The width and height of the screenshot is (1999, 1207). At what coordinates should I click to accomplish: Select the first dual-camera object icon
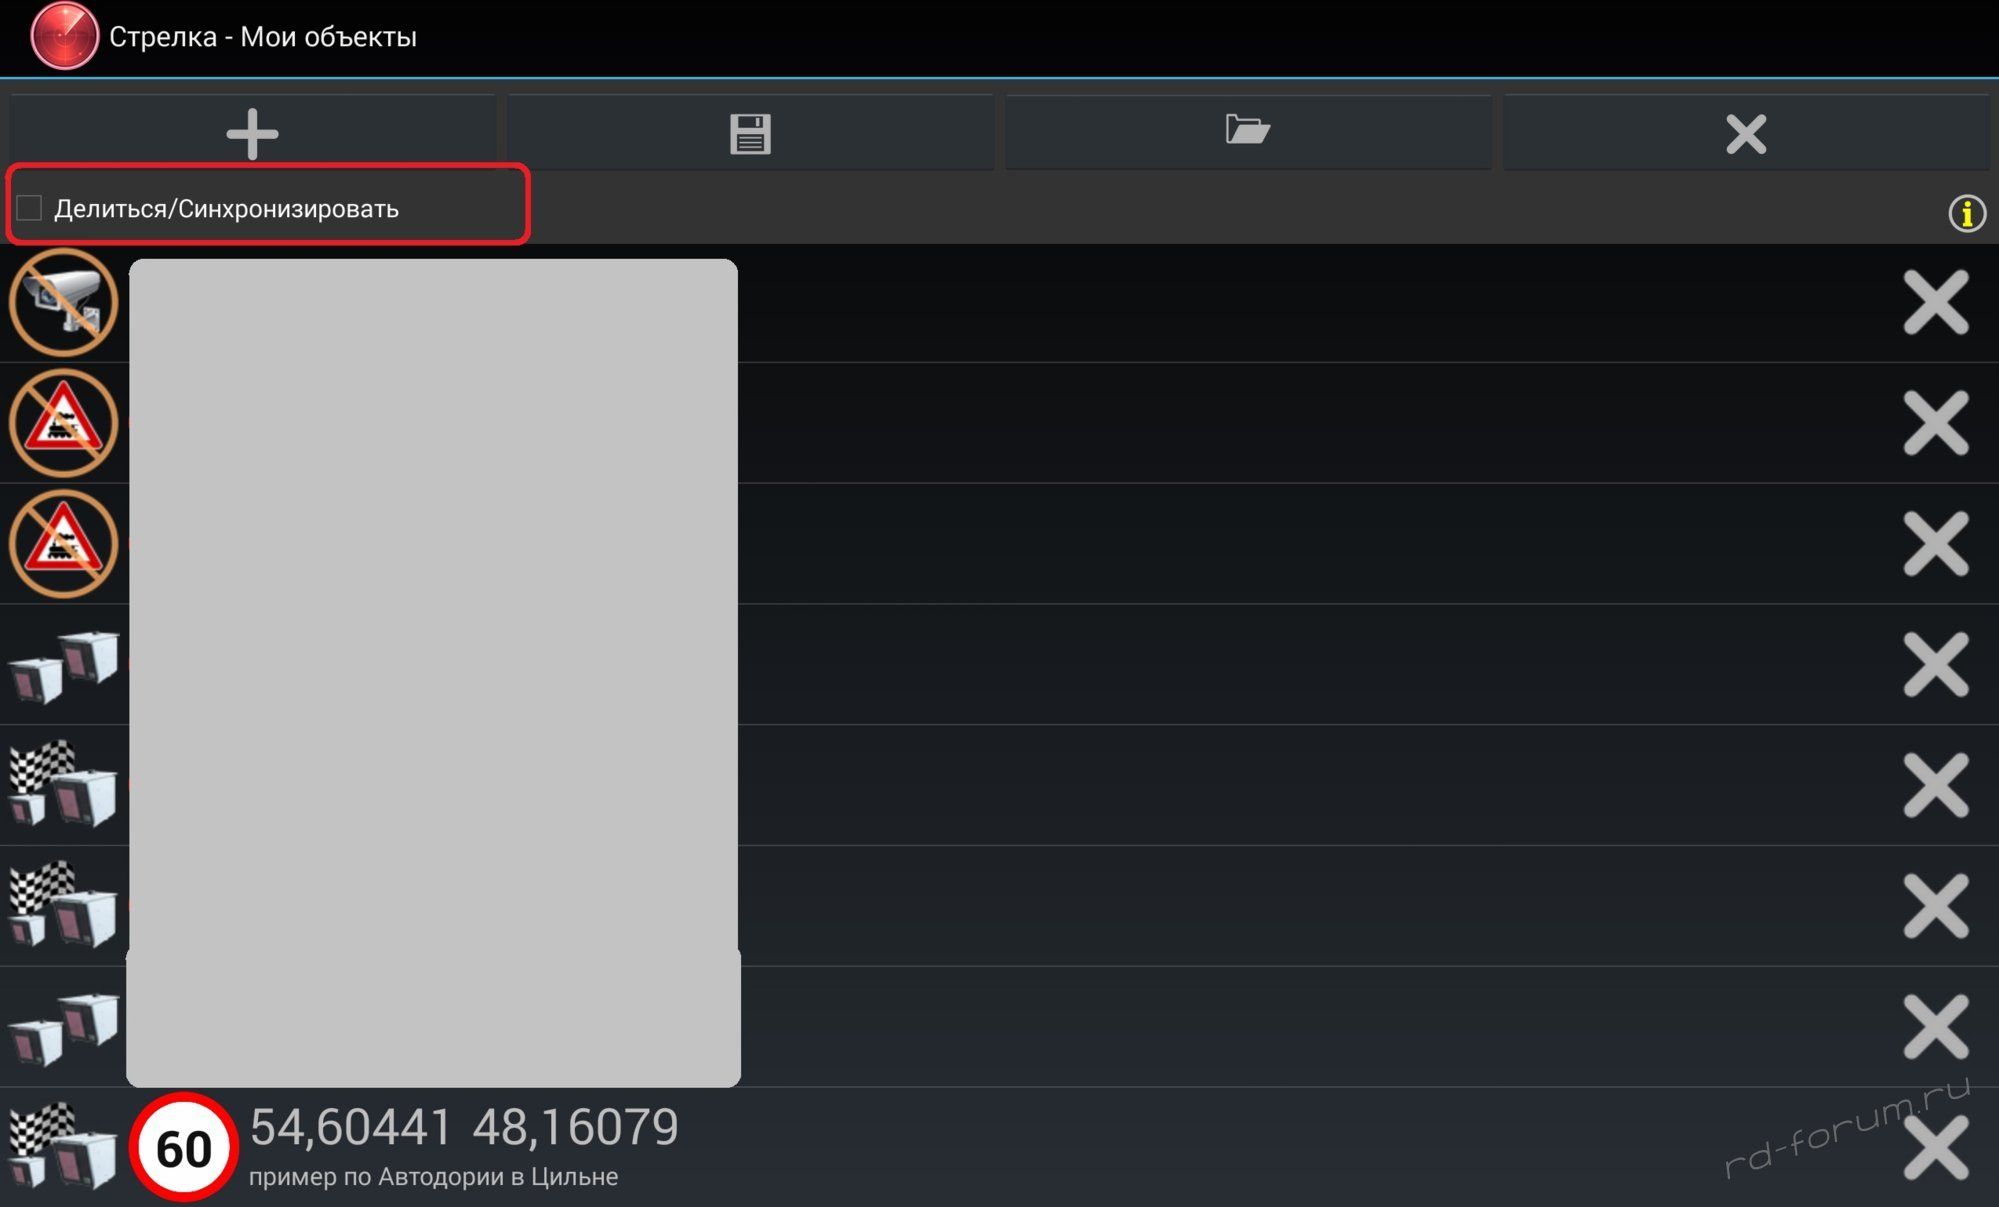pyautogui.click(x=64, y=665)
